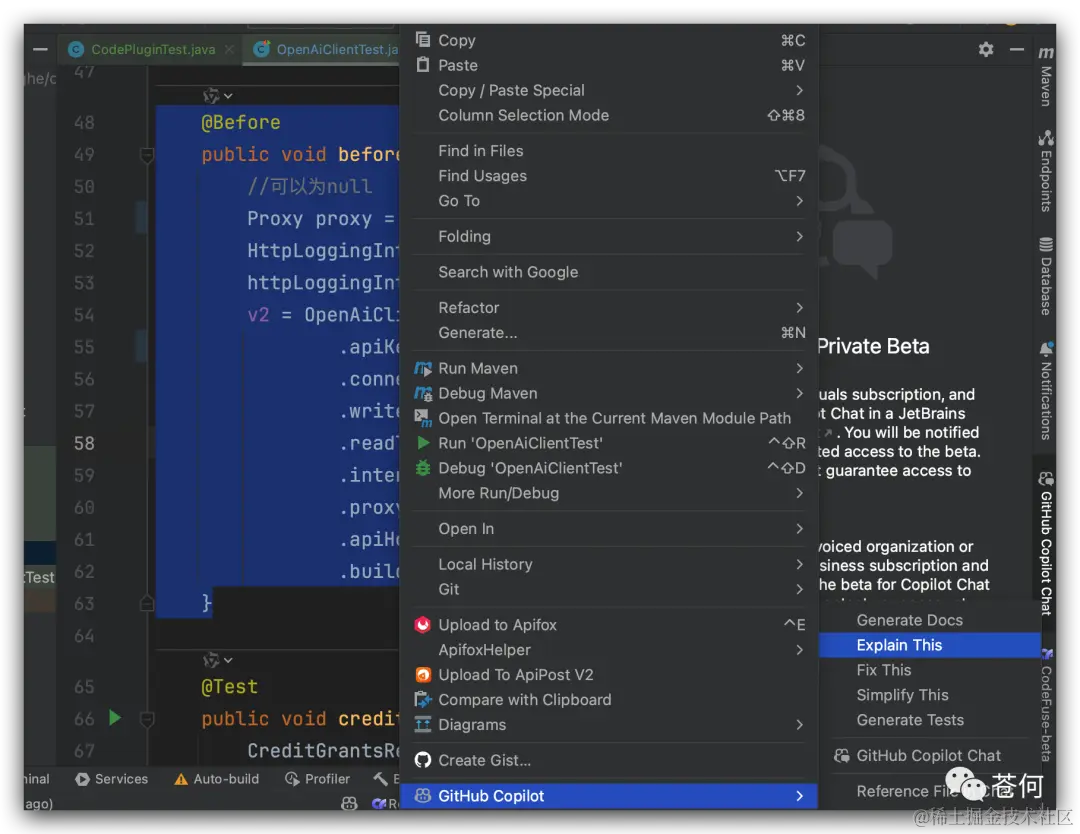Open the Services tool window
This screenshot has width=1080, height=834.
coord(112,779)
